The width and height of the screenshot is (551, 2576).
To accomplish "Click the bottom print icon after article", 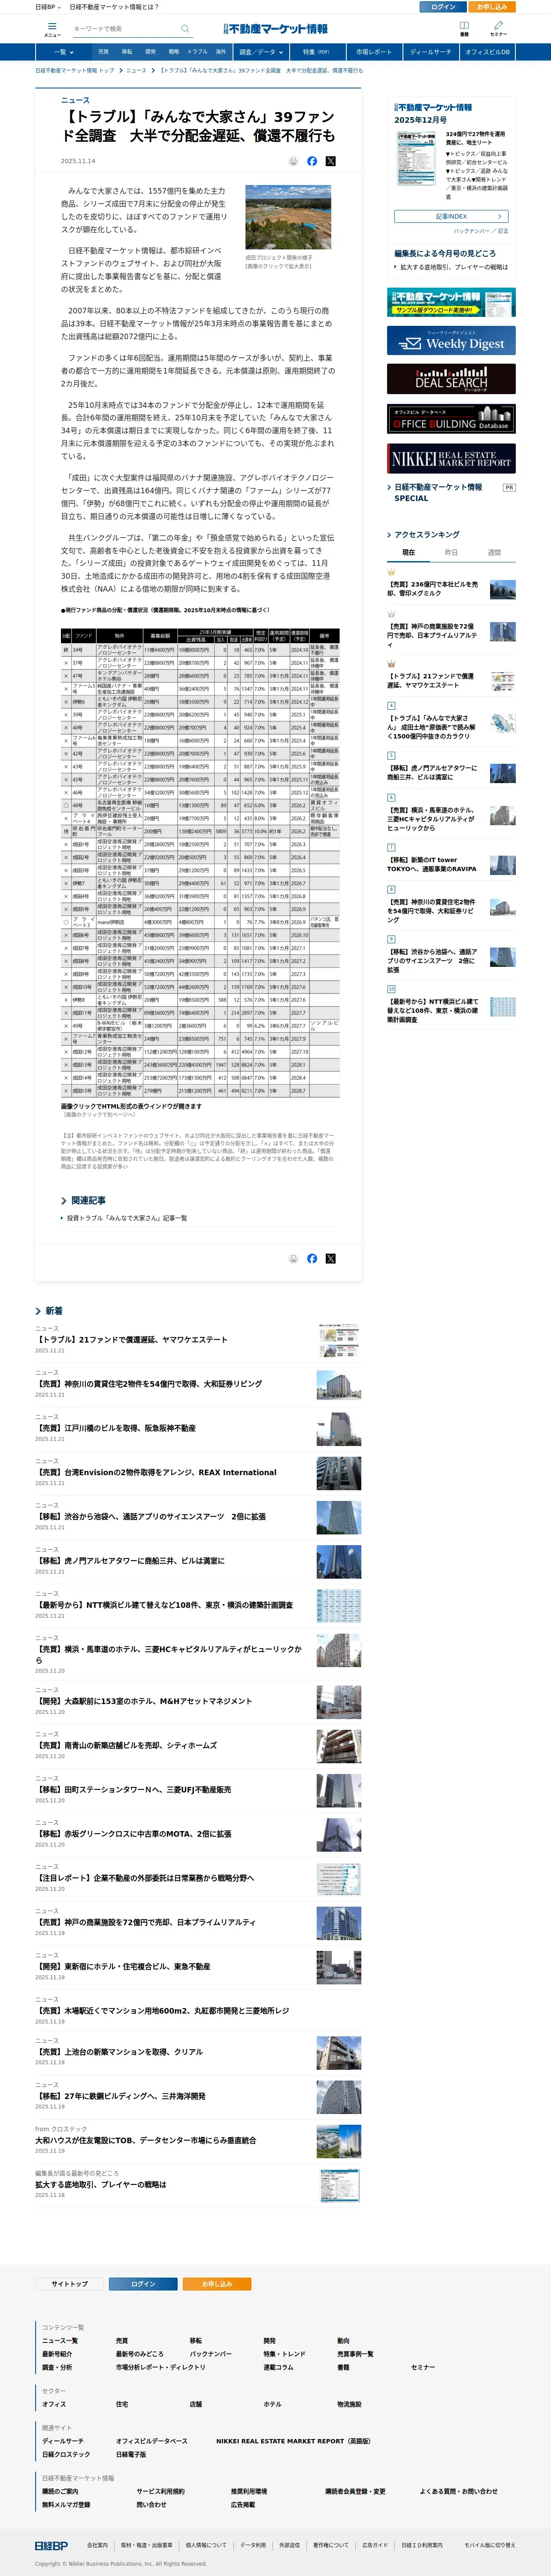I will tap(293, 1258).
